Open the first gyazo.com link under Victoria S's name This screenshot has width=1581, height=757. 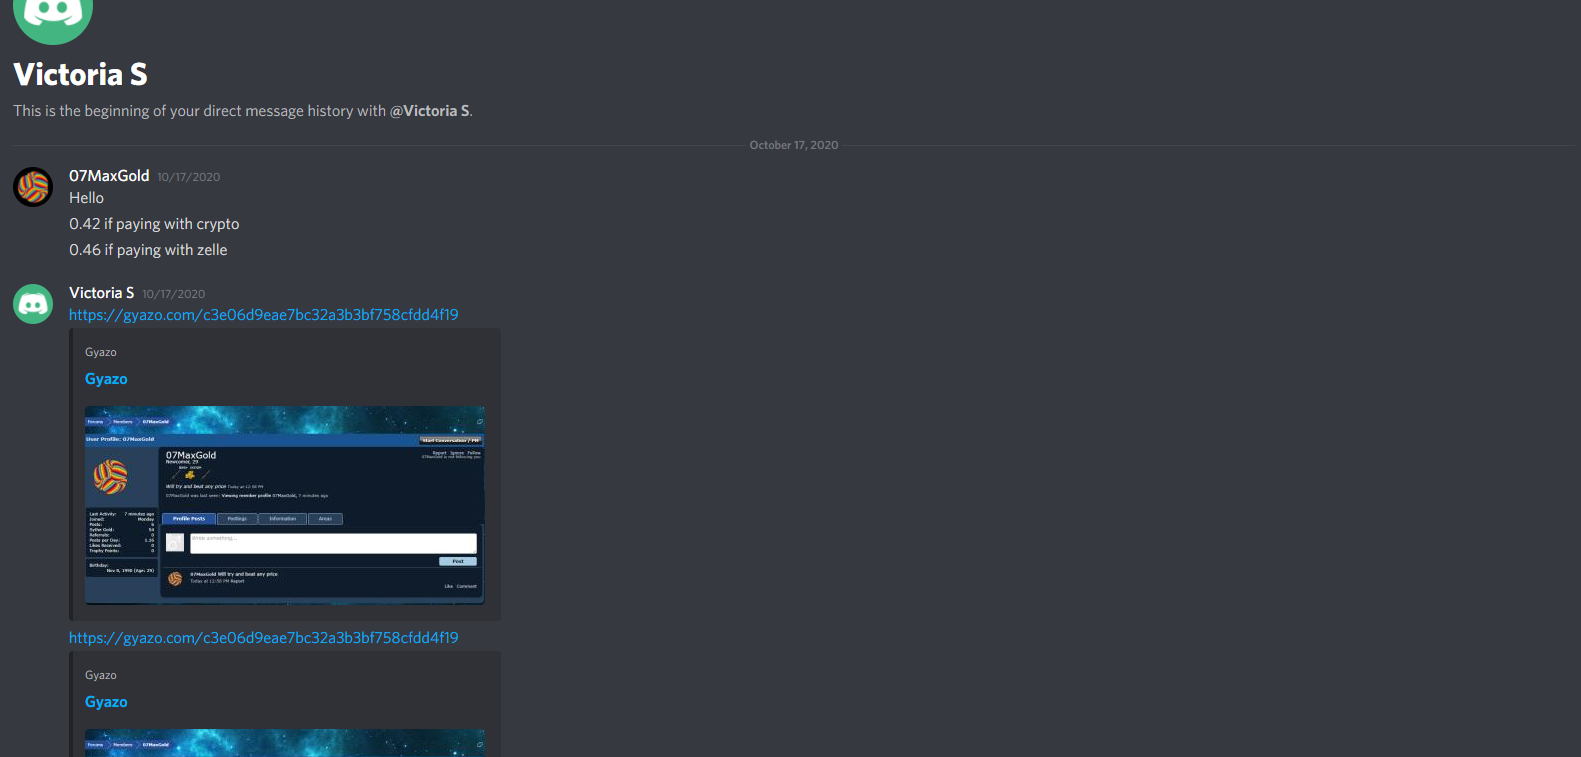tap(264, 315)
